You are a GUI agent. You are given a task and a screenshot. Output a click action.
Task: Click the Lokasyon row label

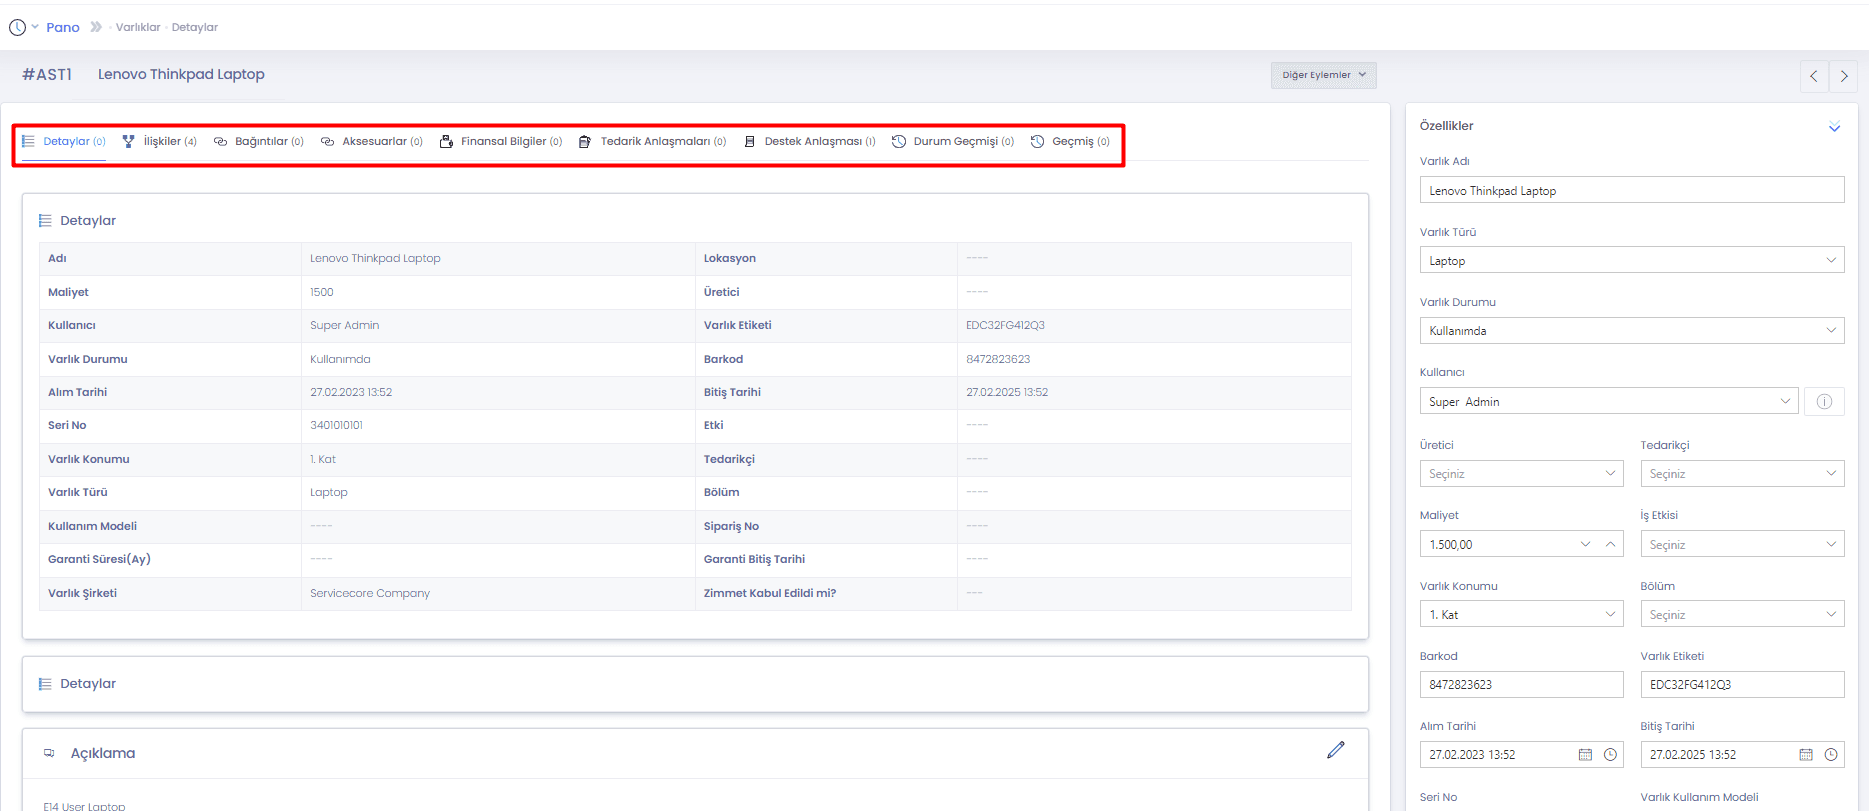coord(730,258)
